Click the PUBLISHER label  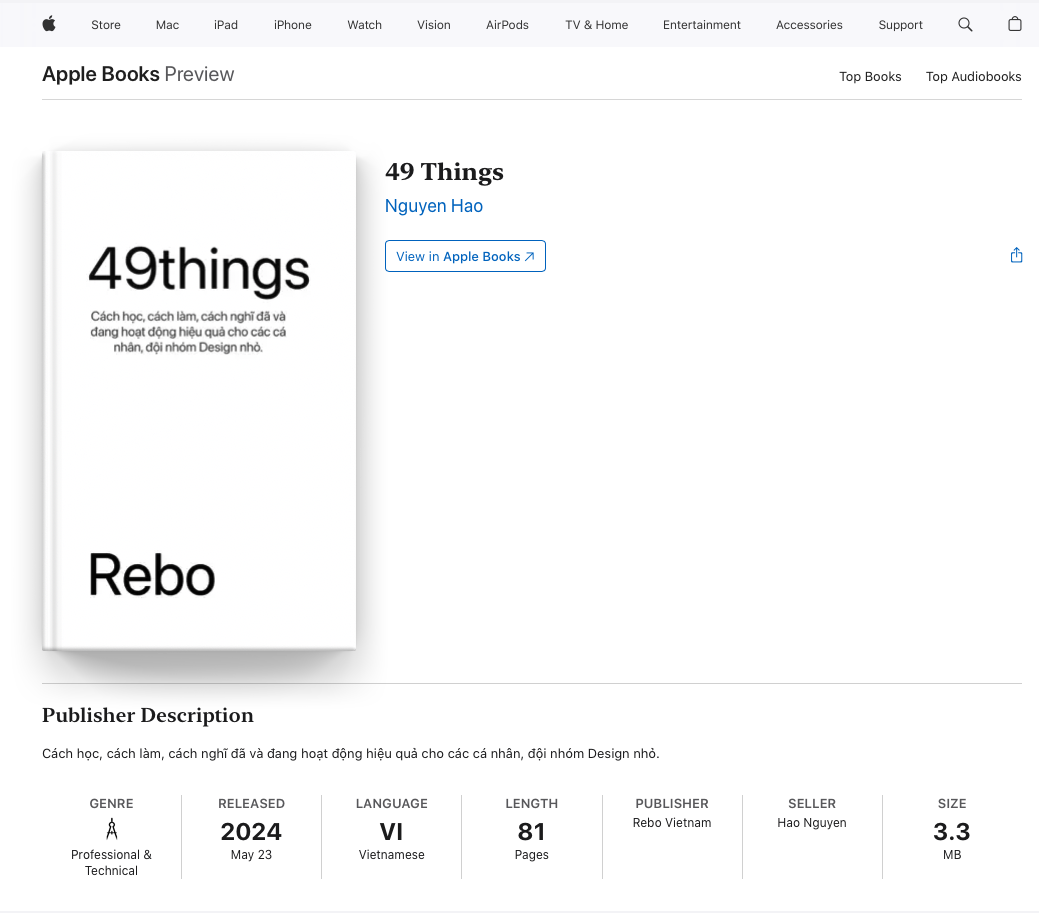pos(672,804)
